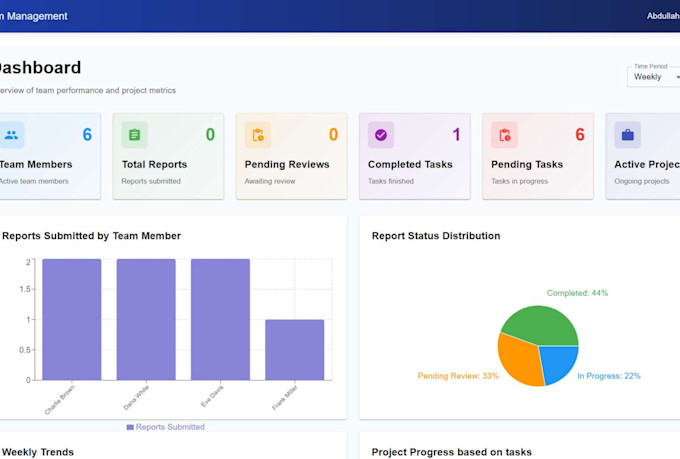
Task: Click the Total Reports clipboard icon
Action: (x=134, y=135)
